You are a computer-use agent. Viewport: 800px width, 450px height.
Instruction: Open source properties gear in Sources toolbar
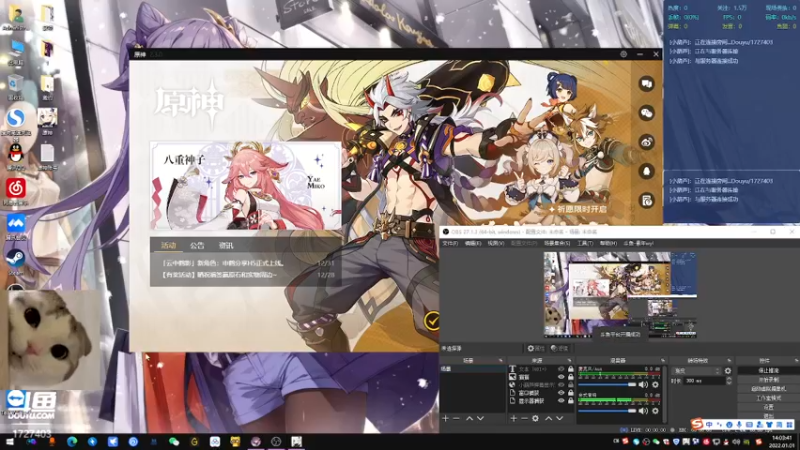tap(535, 418)
